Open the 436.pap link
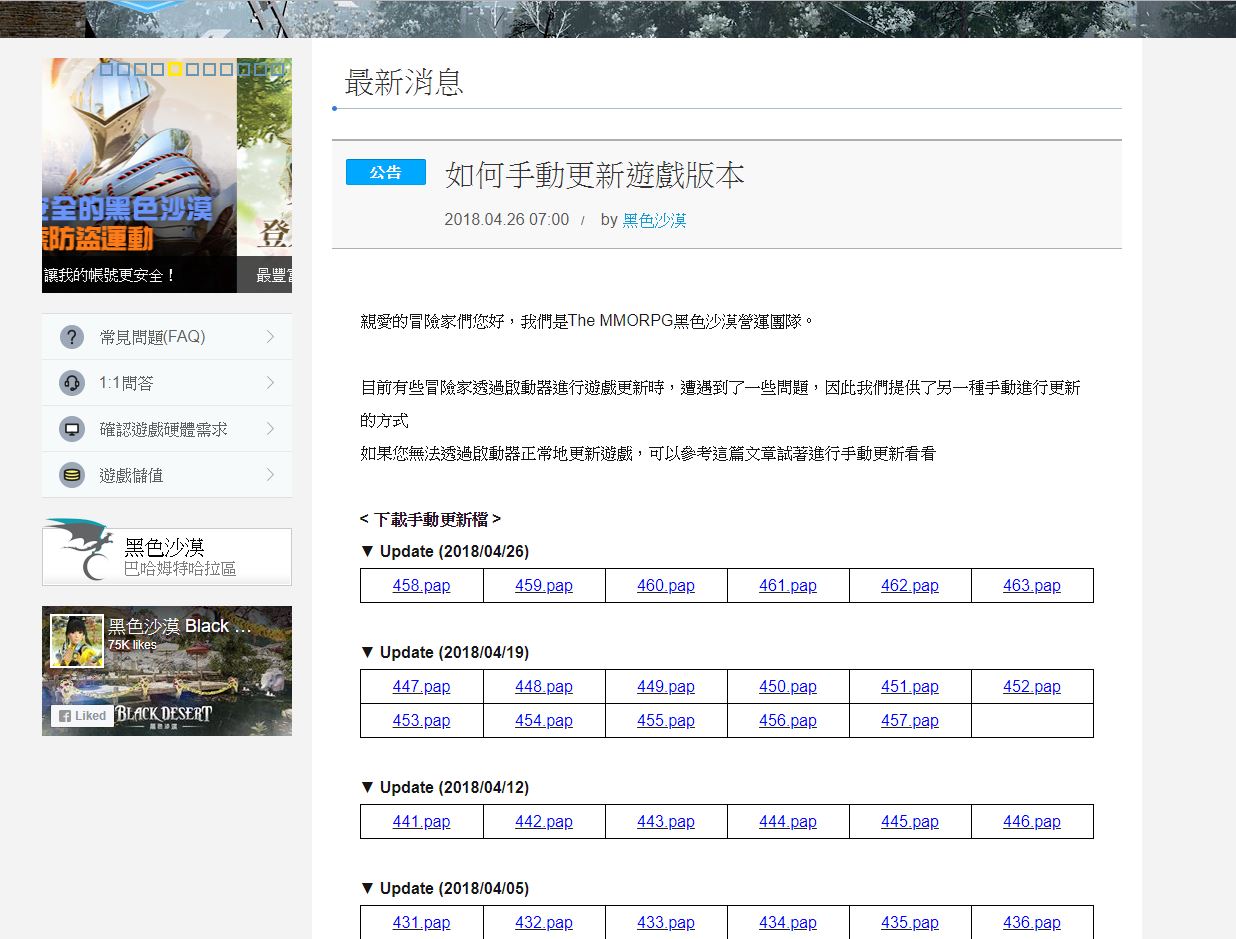This screenshot has height=939, width=1236. [x=1032, y=923]
